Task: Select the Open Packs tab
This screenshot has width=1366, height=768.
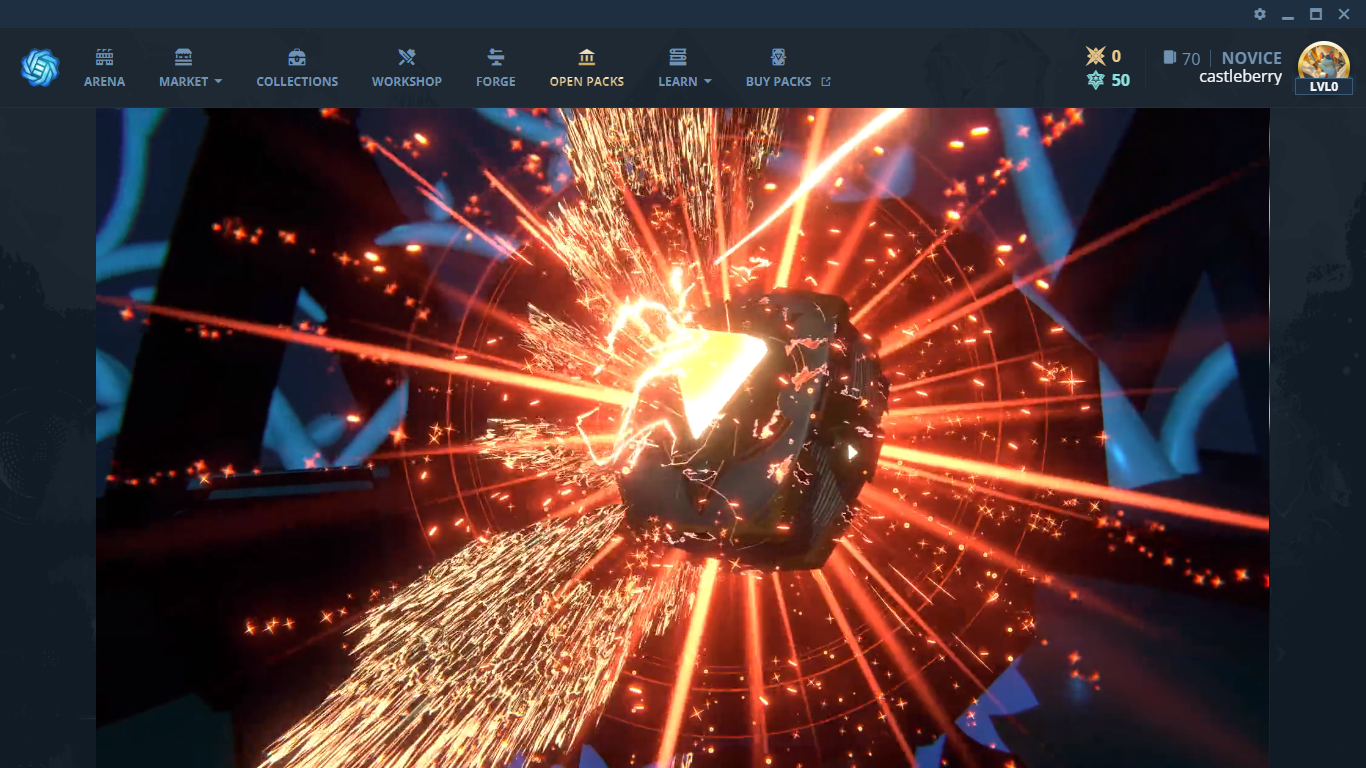Action: [587, 68]
